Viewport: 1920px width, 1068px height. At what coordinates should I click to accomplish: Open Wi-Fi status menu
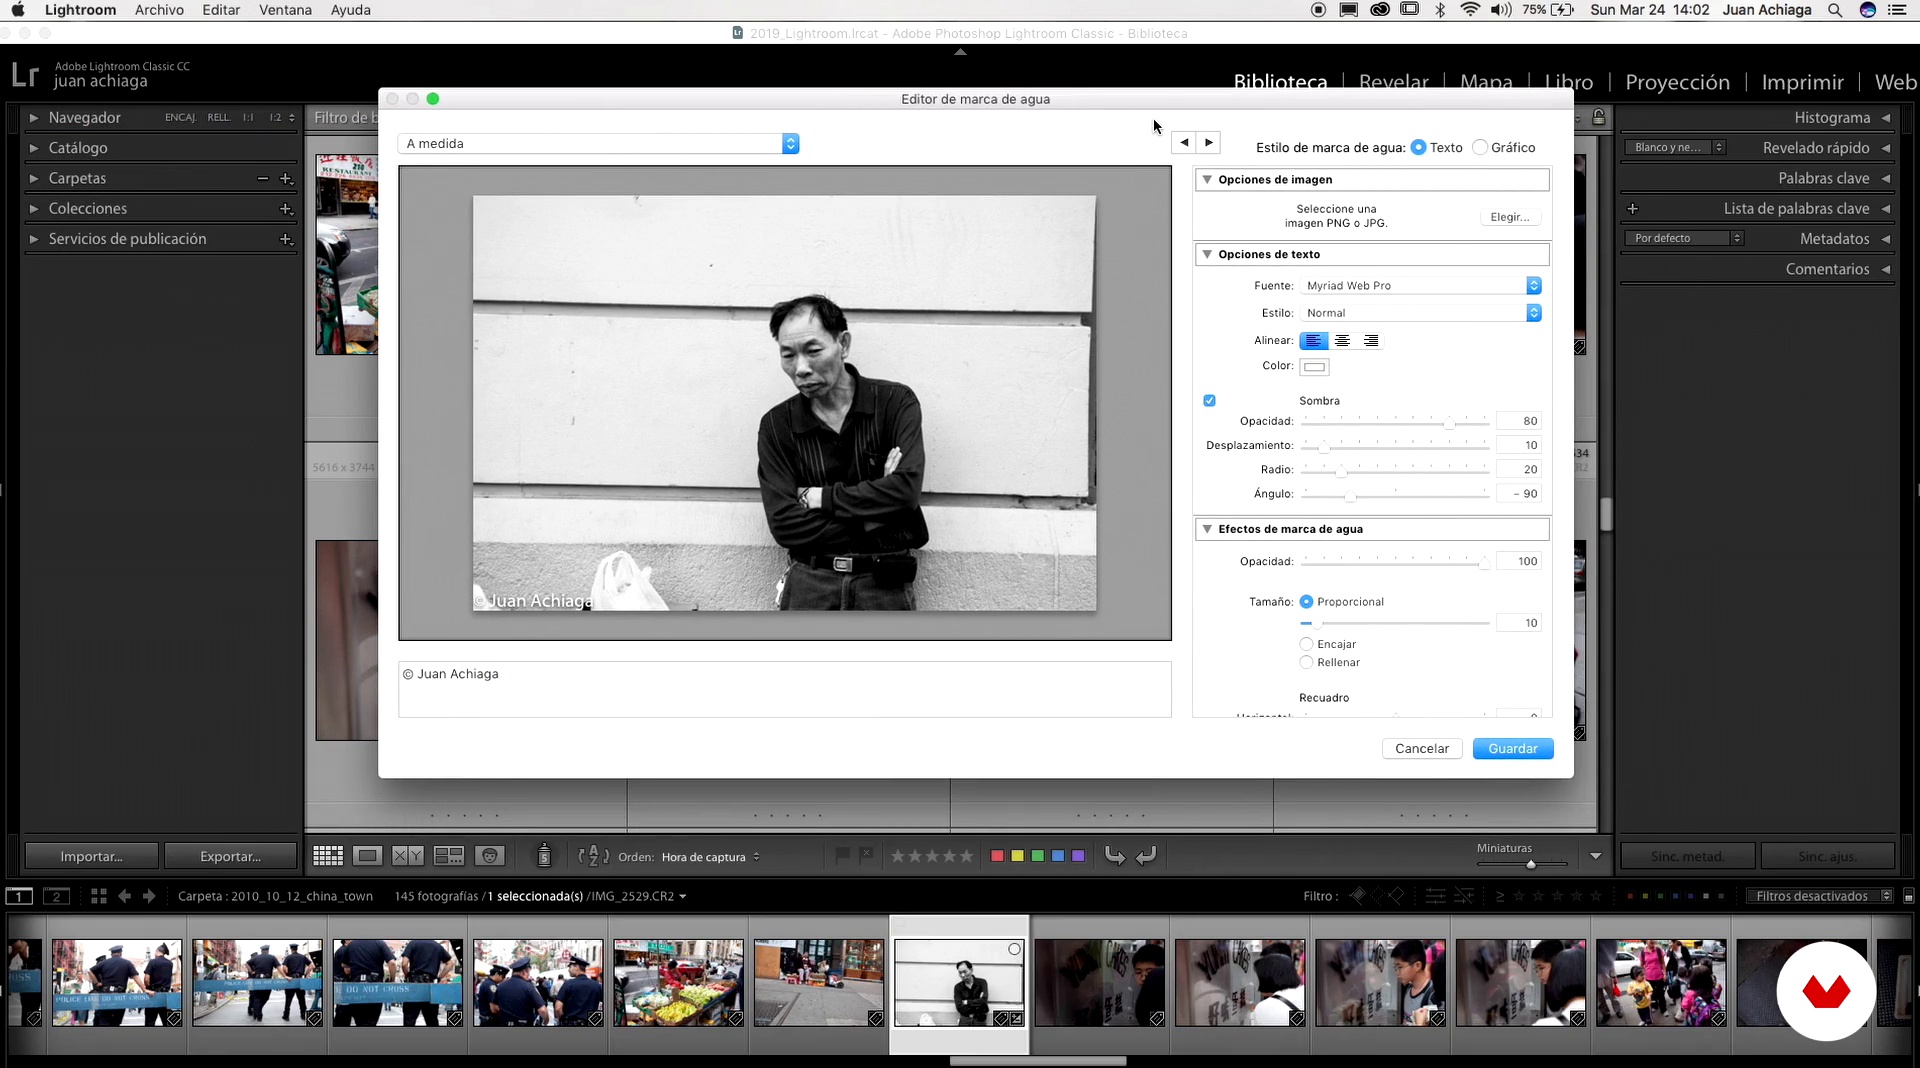(1470, 10)
